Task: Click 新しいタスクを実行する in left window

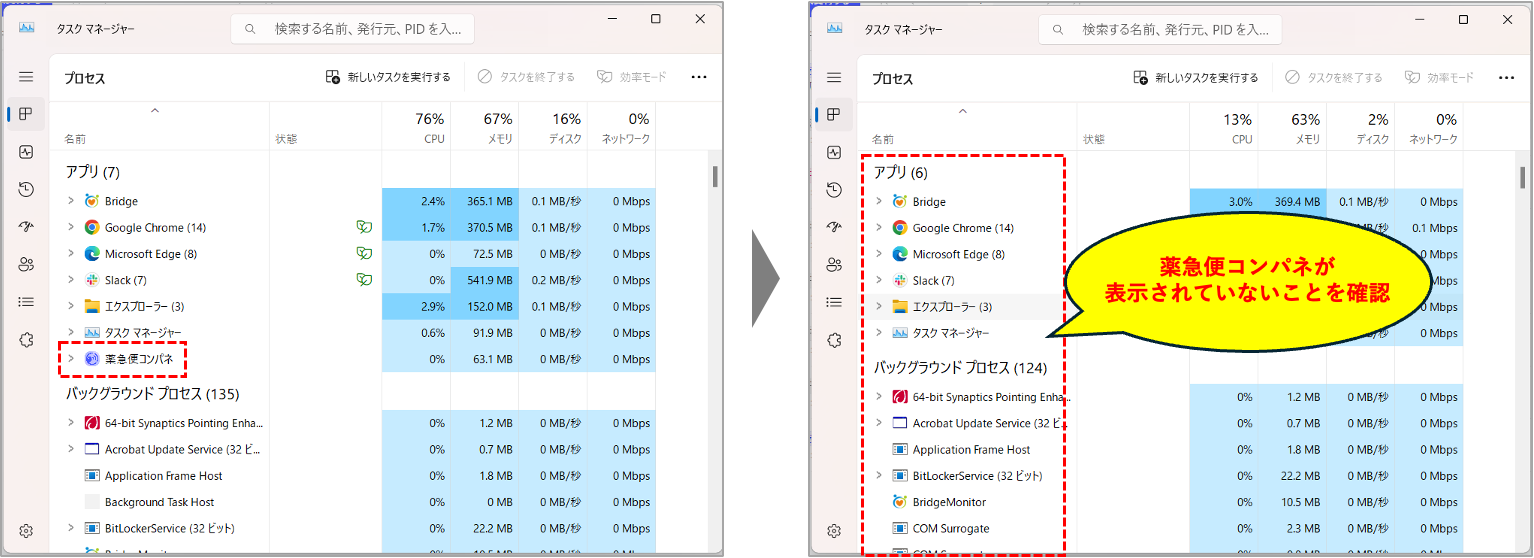Action: tap(388, 77)
